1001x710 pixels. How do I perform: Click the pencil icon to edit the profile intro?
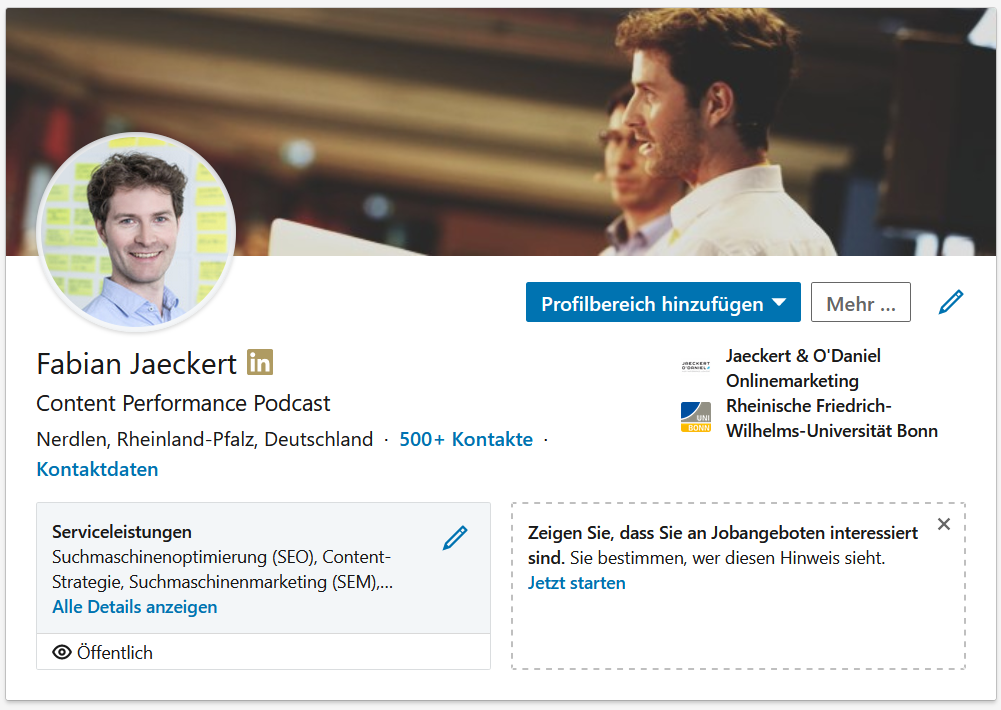pyautogui.click(x=951, y=302)
